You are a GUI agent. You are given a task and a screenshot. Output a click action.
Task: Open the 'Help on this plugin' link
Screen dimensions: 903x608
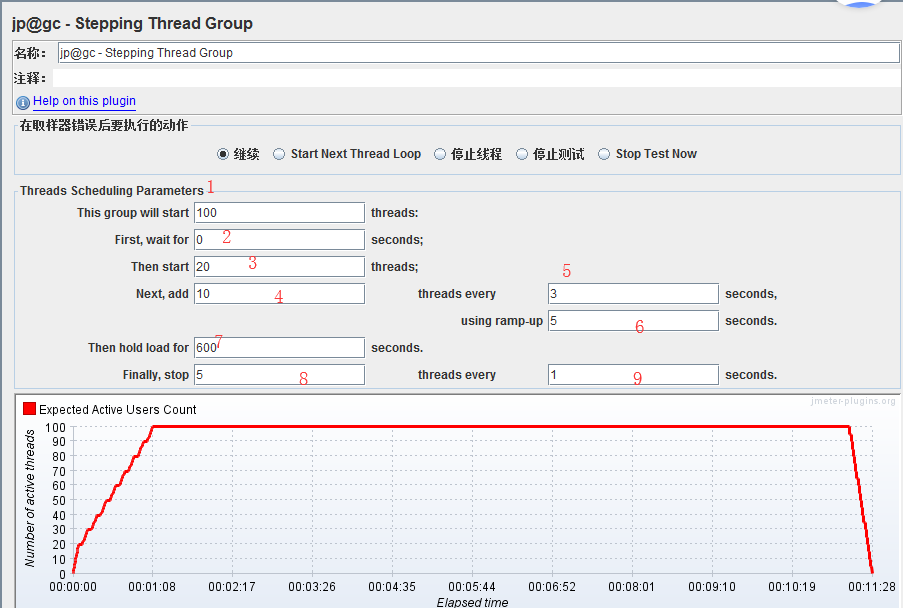84,101
